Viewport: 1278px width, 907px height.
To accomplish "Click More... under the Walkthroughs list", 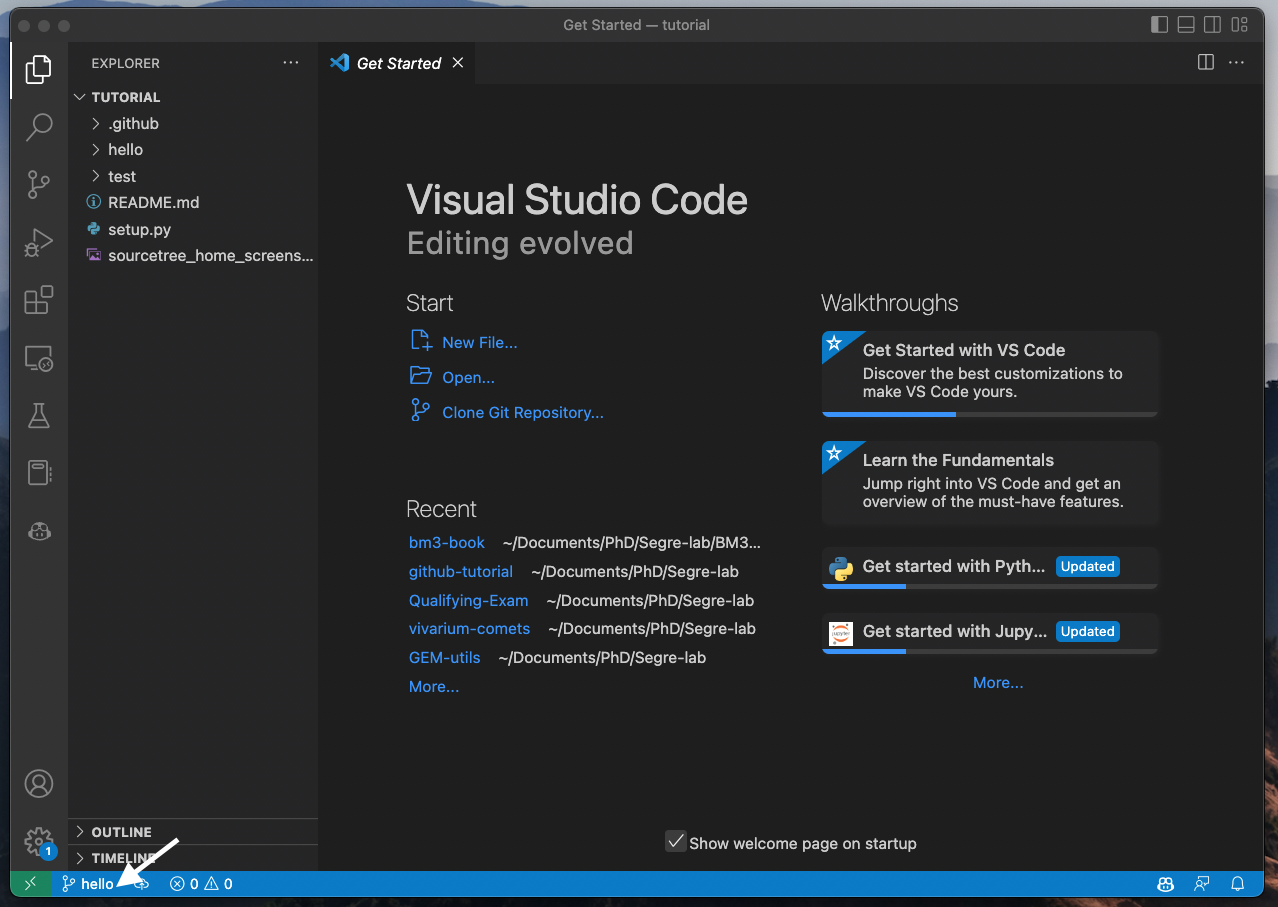I will click(x=998, y=682).
